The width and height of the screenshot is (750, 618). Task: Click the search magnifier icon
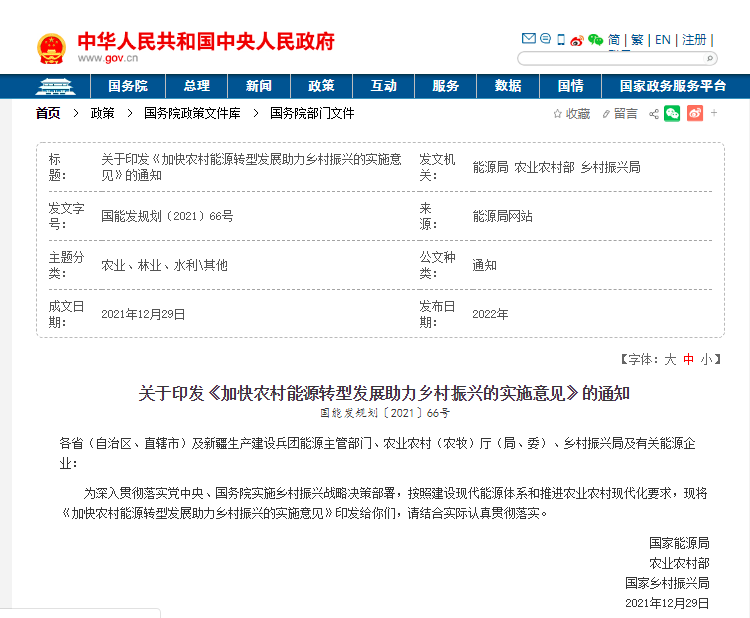tap(710, 58)
